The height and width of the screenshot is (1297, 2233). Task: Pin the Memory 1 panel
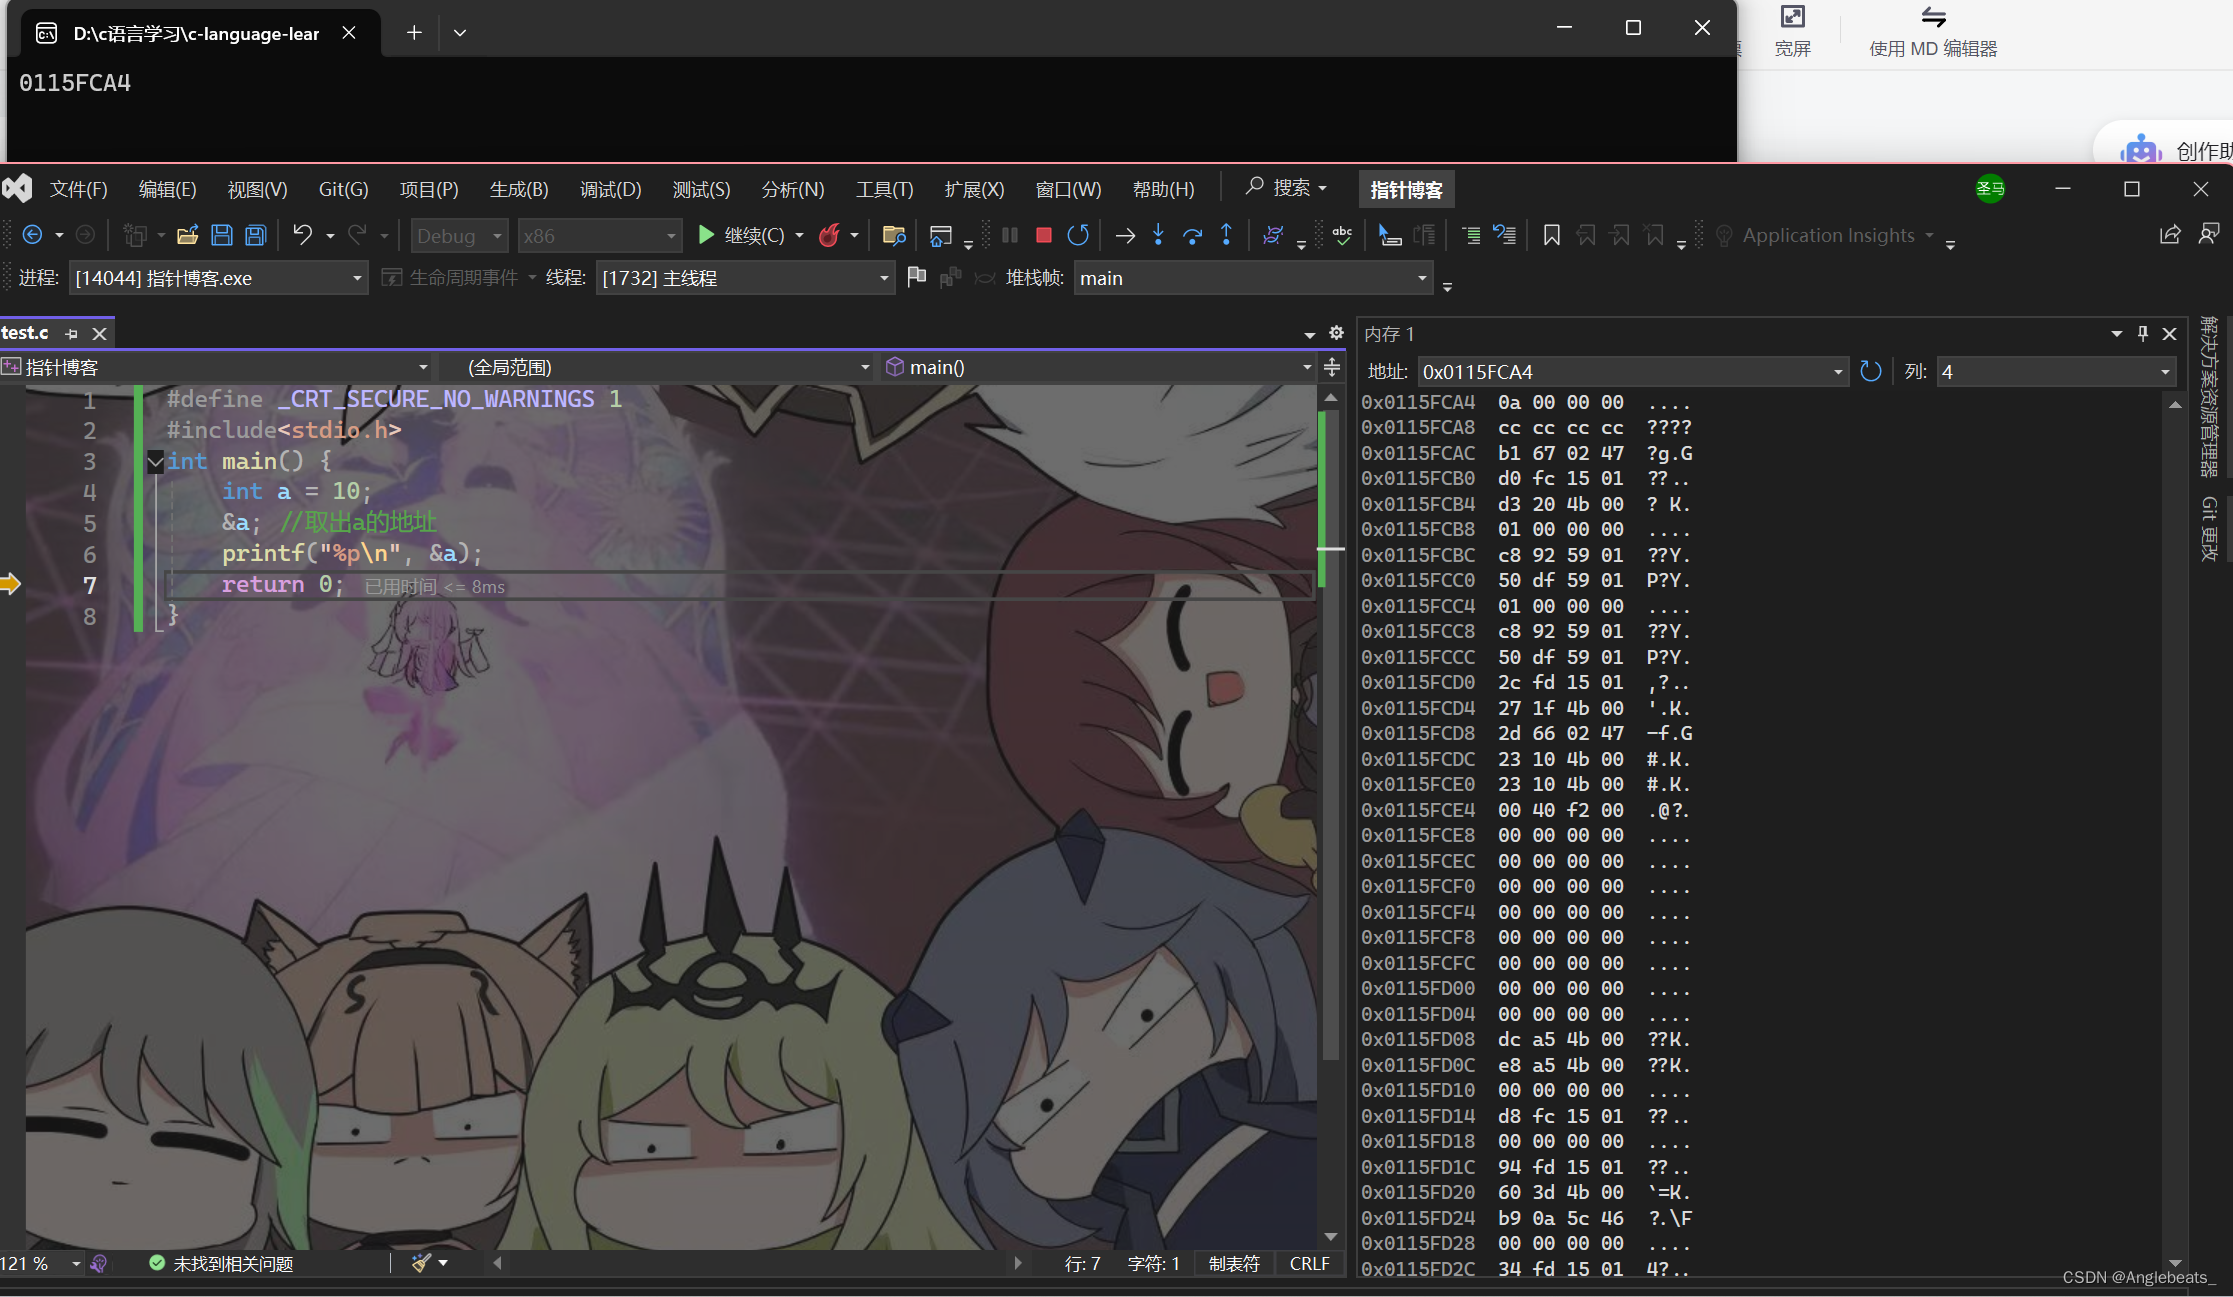pyautogui.click(x=2142, y=333)
